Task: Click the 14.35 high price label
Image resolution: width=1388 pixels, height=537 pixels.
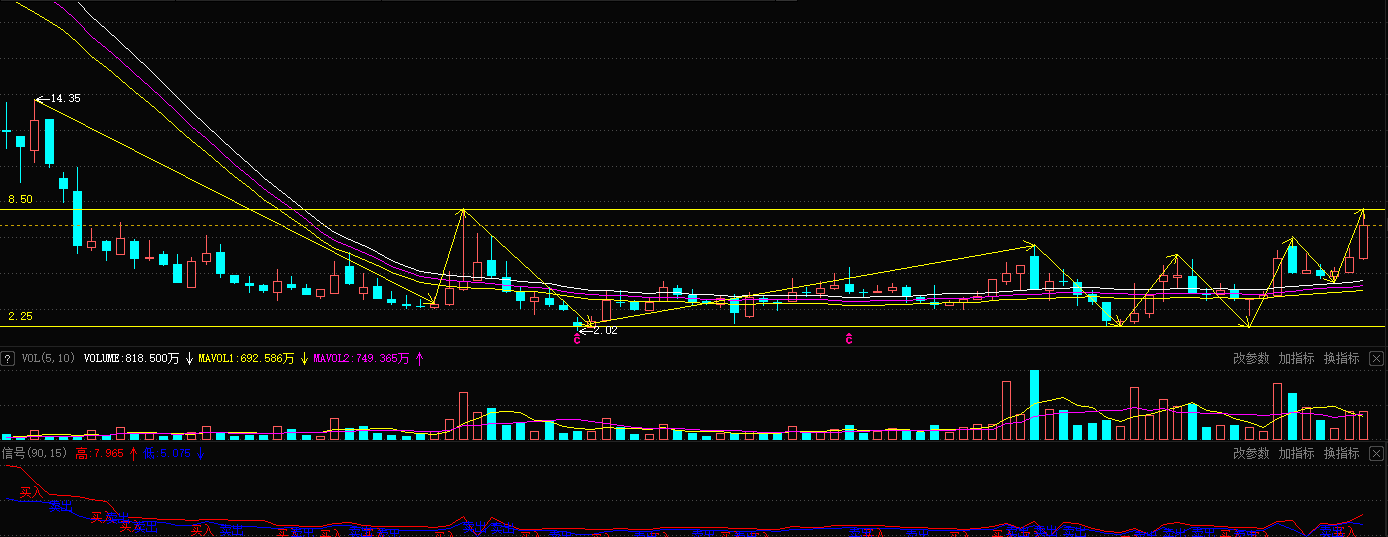Action: 65,99
